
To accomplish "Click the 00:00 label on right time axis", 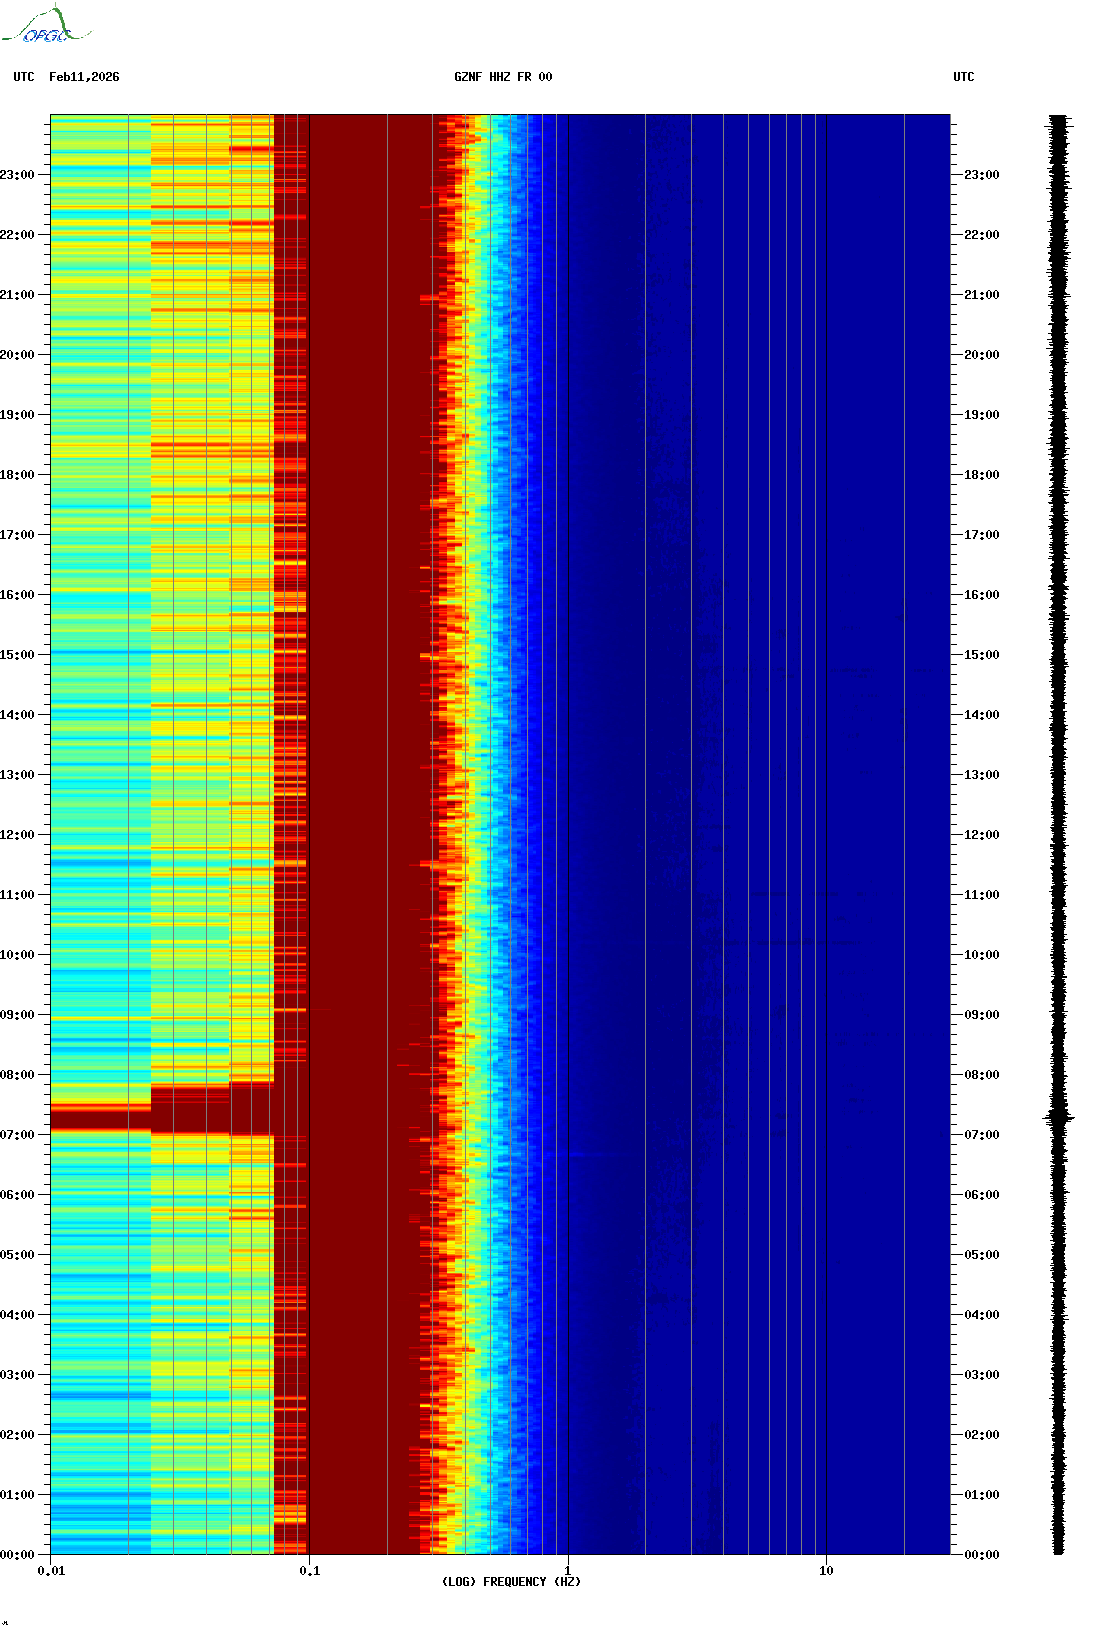I will [981, 1555].
